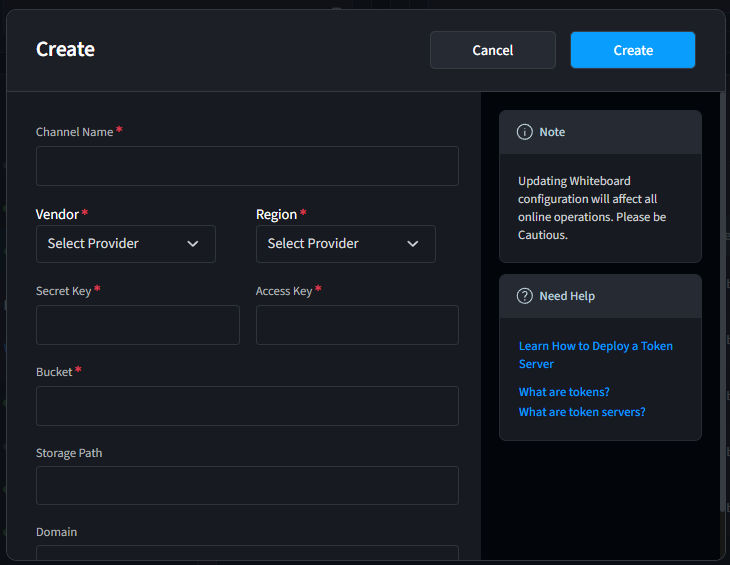Image resolution: width=730 pixels, height=565 pixels.
Task: Open the Vendor Select Provider dropdown
Action: pyautogui.click(x=126, y=244)
